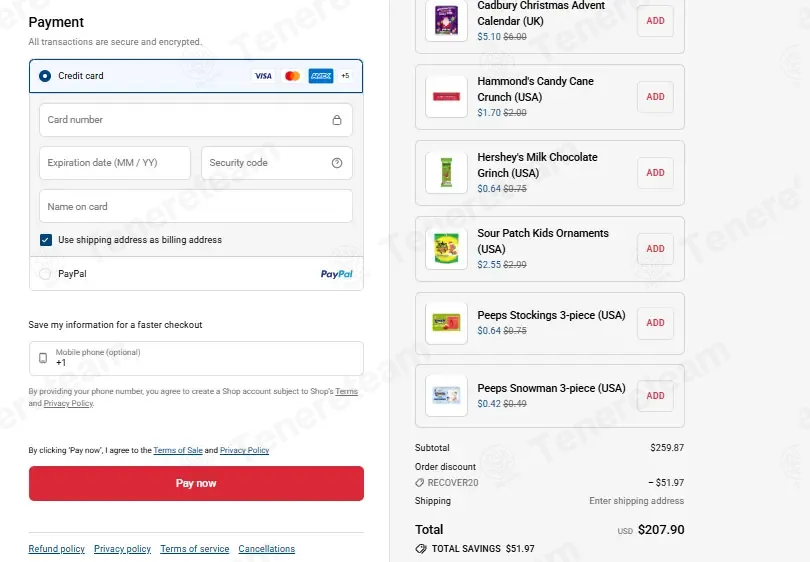
Task: Add Peeps Stockings 3-piece to order
Action: [655, 323]
